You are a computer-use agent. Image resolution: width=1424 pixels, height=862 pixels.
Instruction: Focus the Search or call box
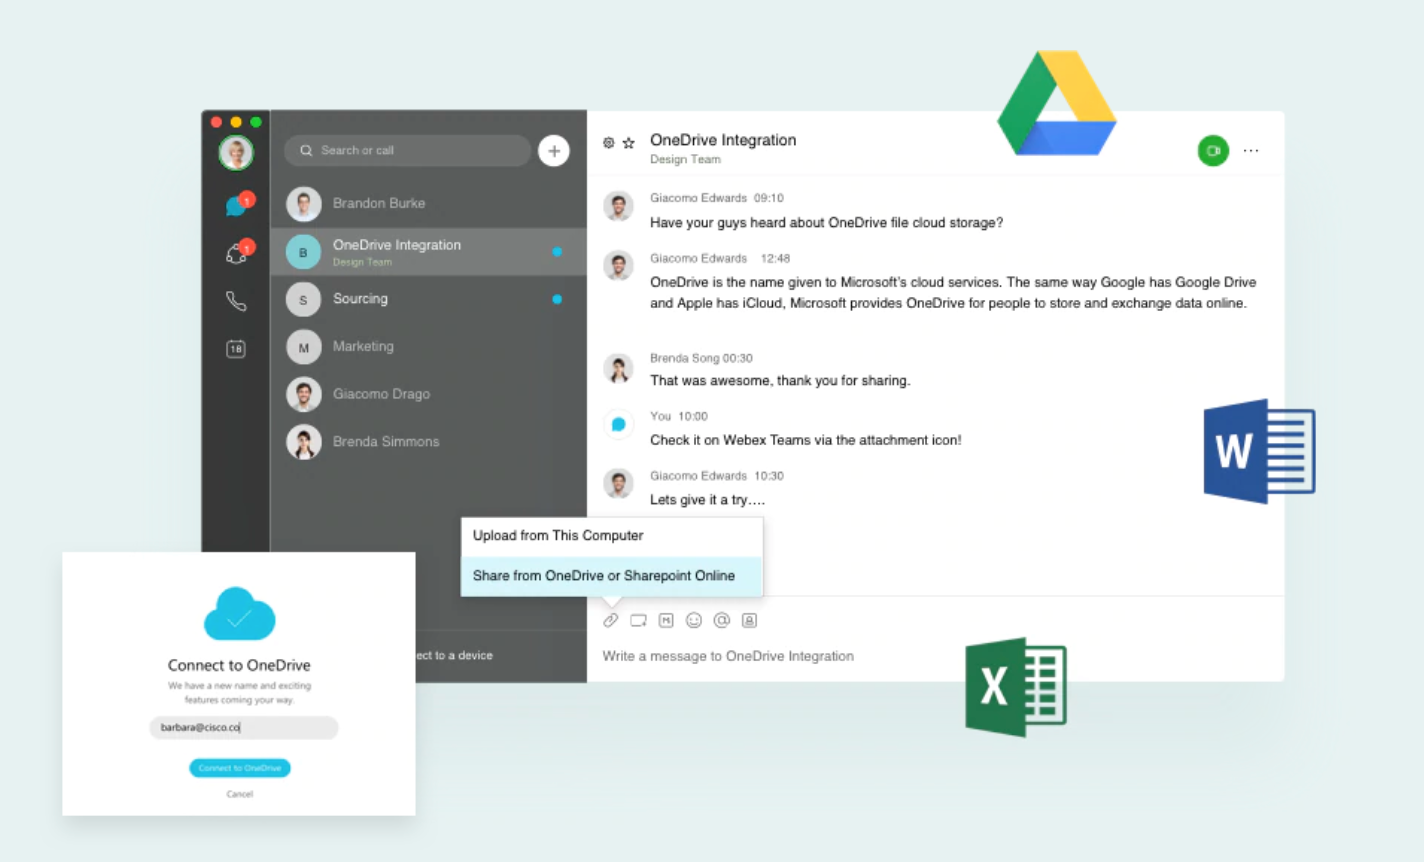click(410, 151)
